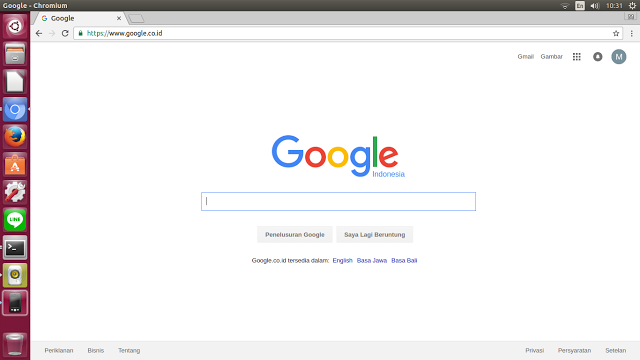640x360 pixels.
Task: Launch LINE messenger from dock
Action: tap(15, 220)
